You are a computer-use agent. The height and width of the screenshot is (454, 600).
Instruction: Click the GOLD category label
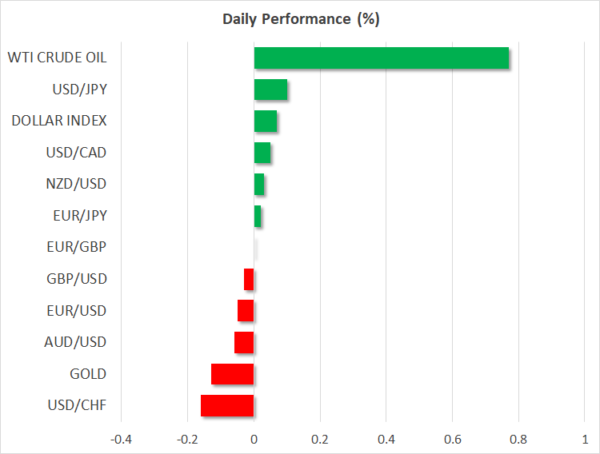[88, 374]
